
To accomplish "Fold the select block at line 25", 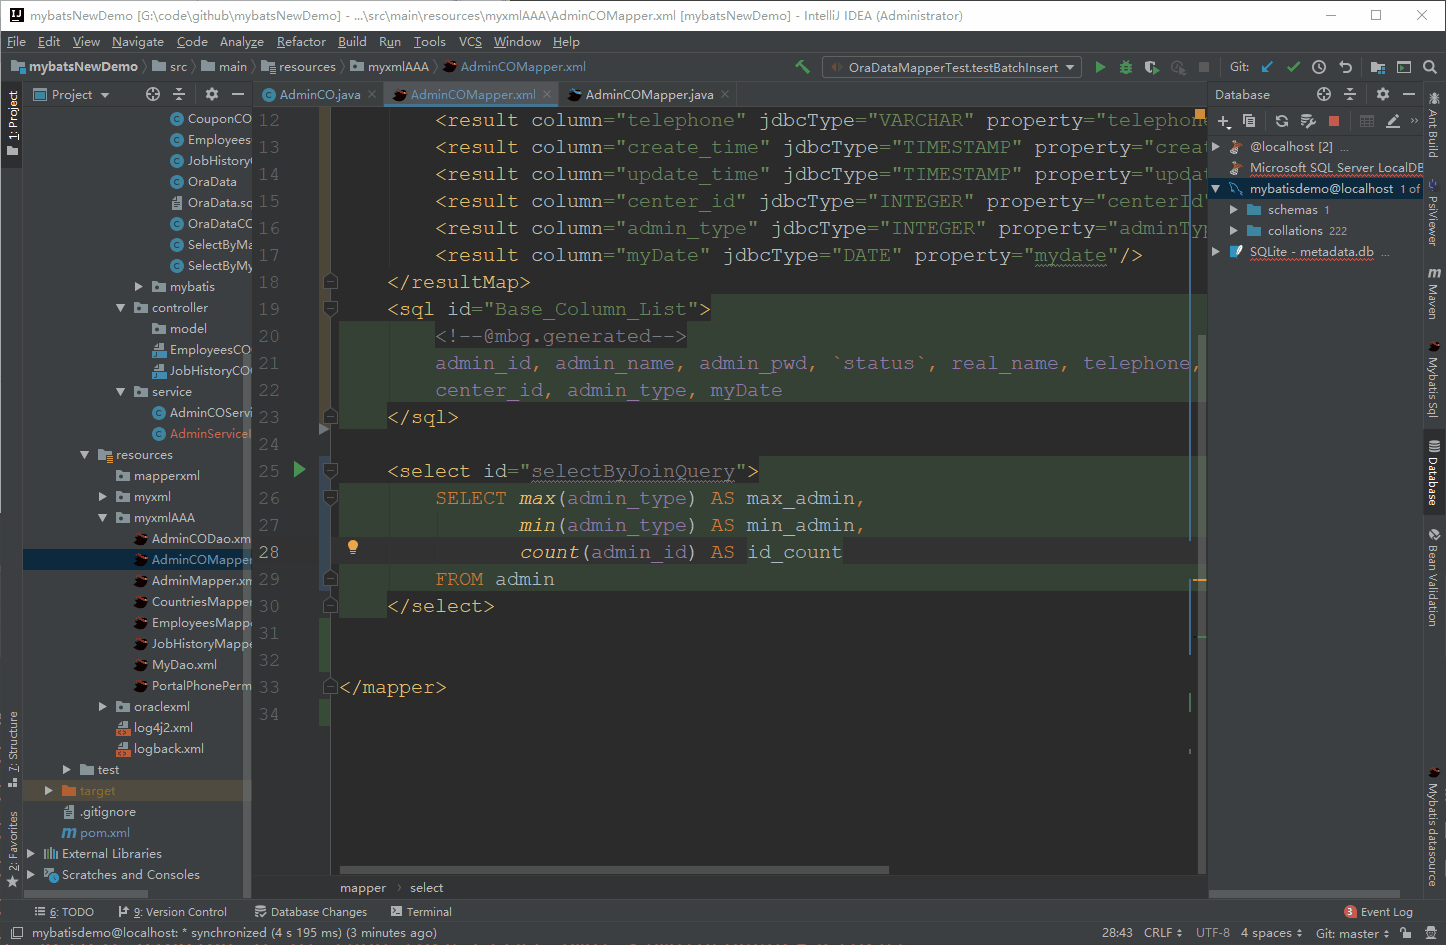I will click(x=331, y=470).
